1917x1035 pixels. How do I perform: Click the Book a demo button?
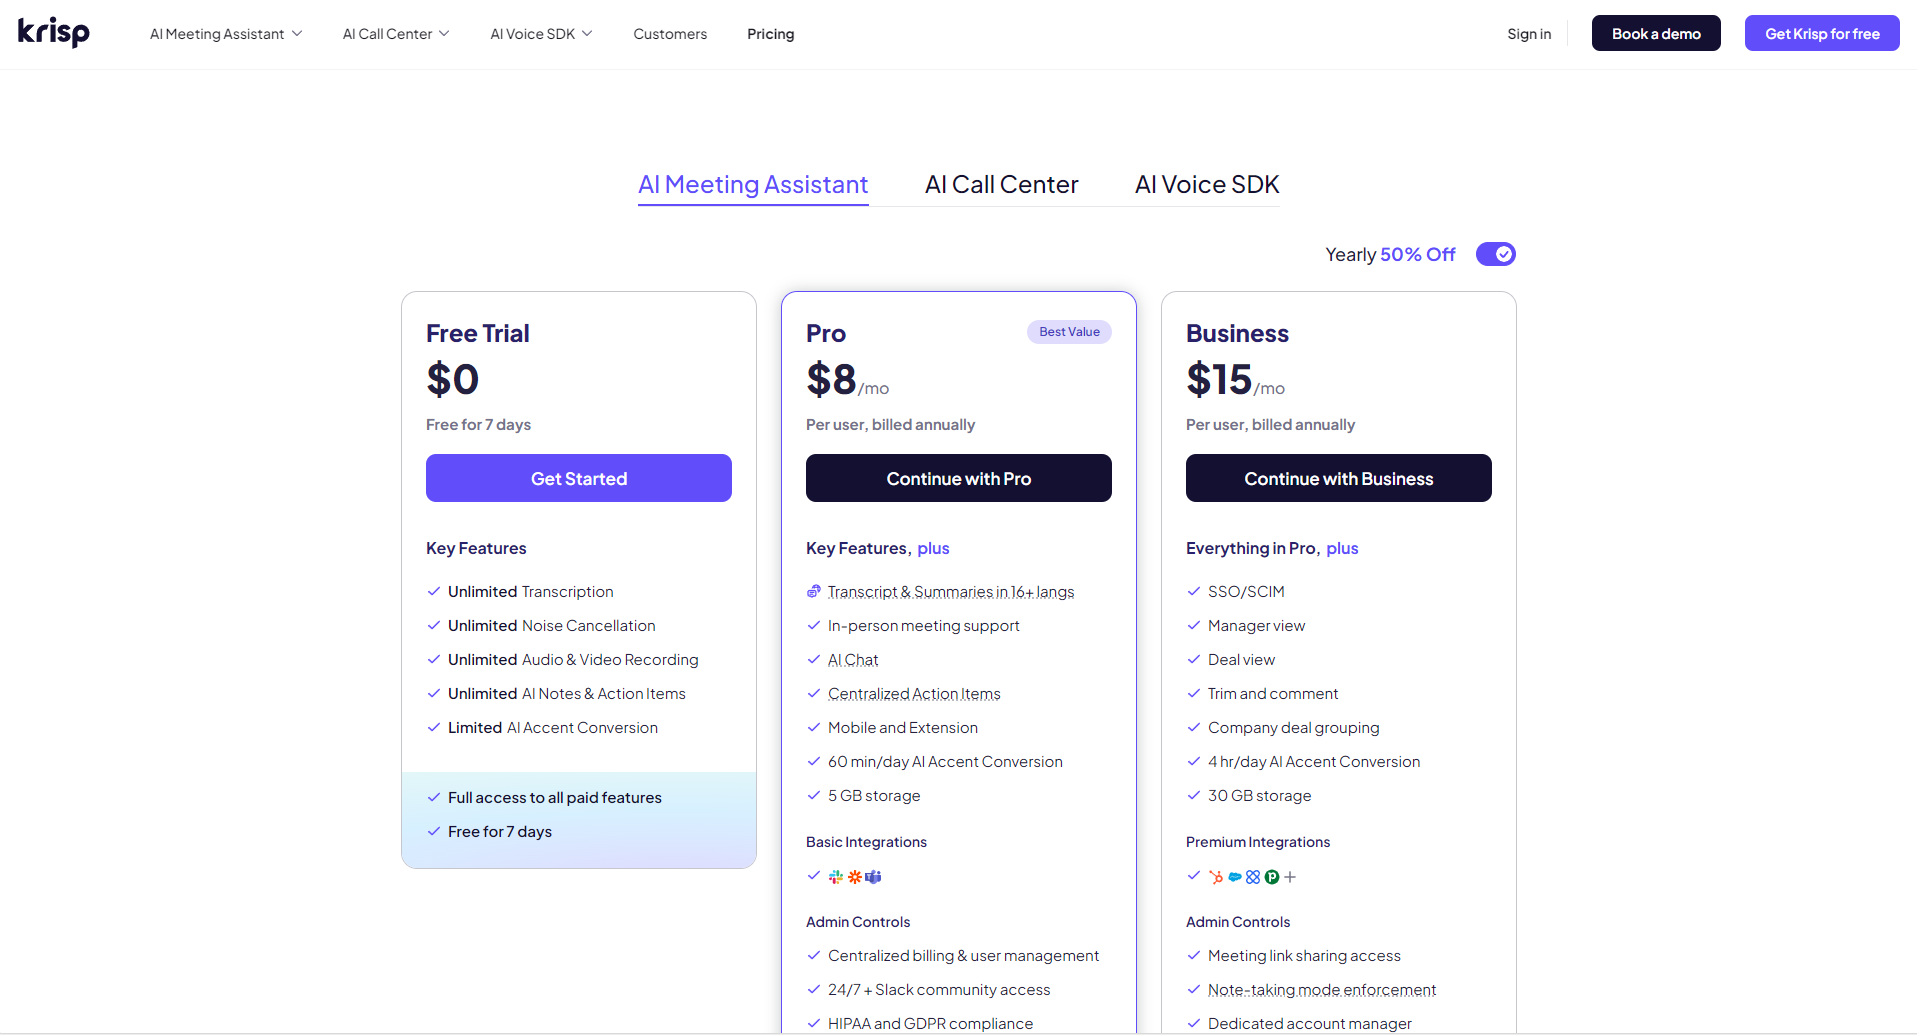(x=1656, y=33)
